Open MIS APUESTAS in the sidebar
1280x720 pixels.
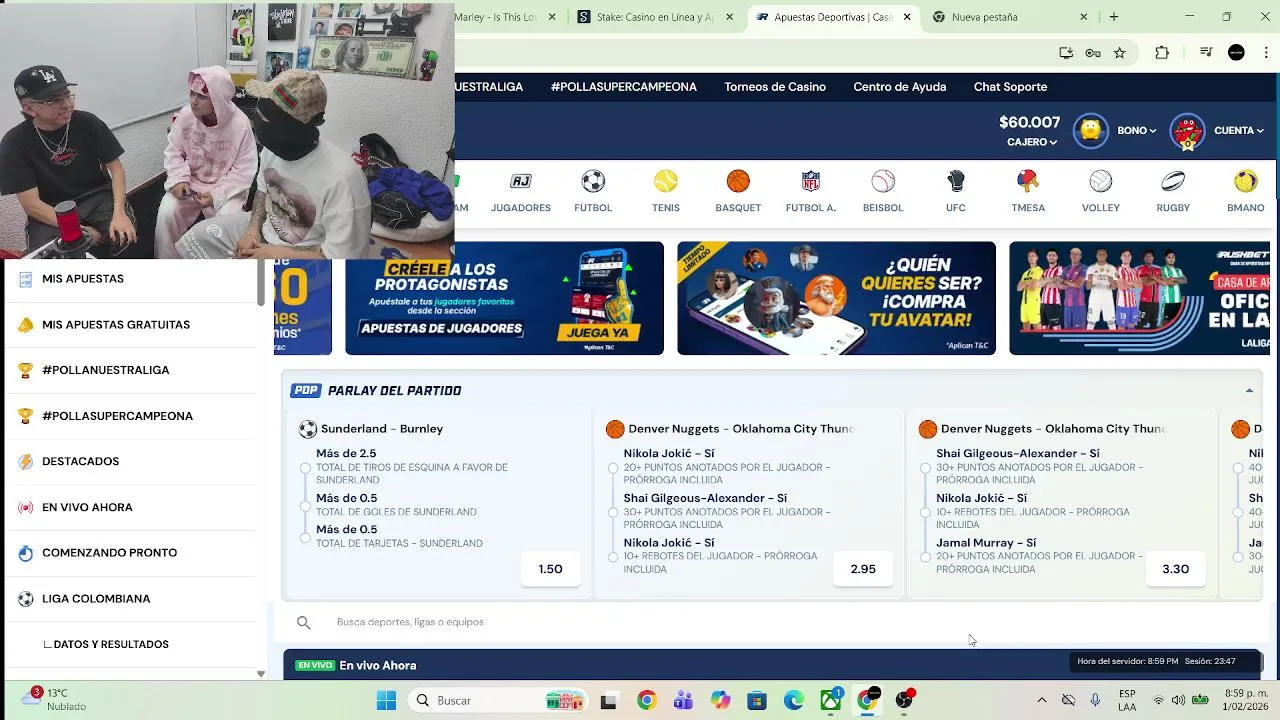click(130, 279)
